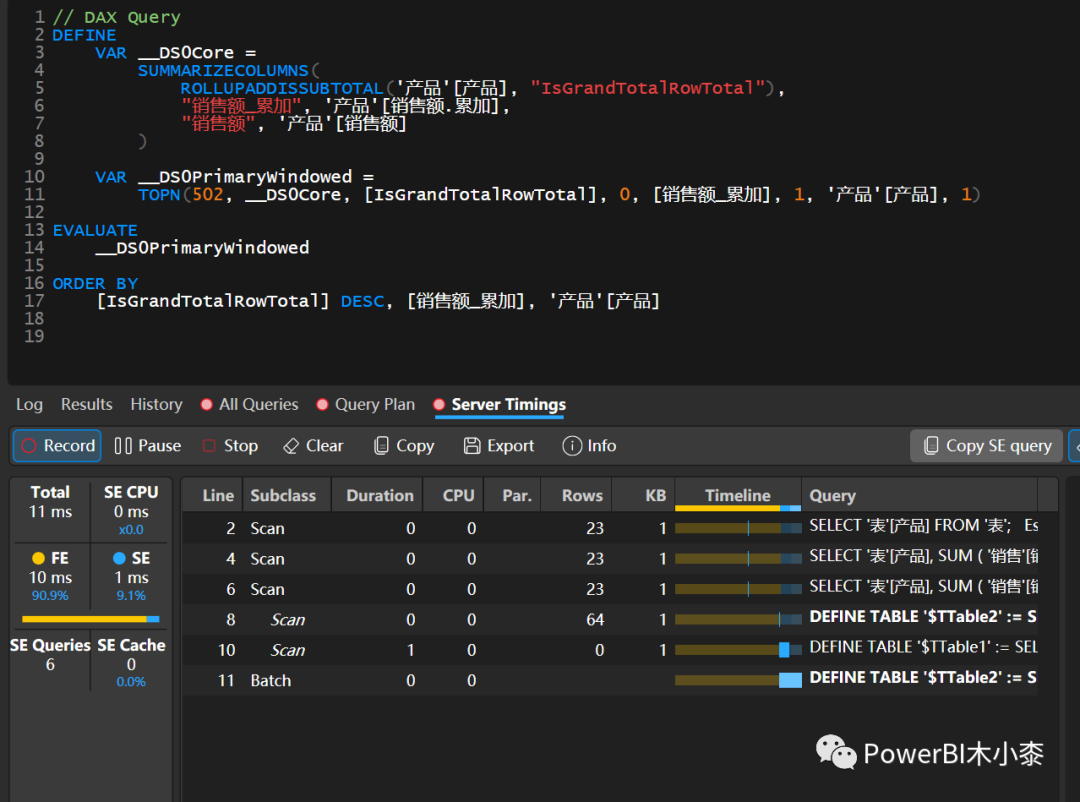This screenshot has height=802, width=1080.
Task: Select the line 8 Scan row with 64 rows
Action: (610, 619)
